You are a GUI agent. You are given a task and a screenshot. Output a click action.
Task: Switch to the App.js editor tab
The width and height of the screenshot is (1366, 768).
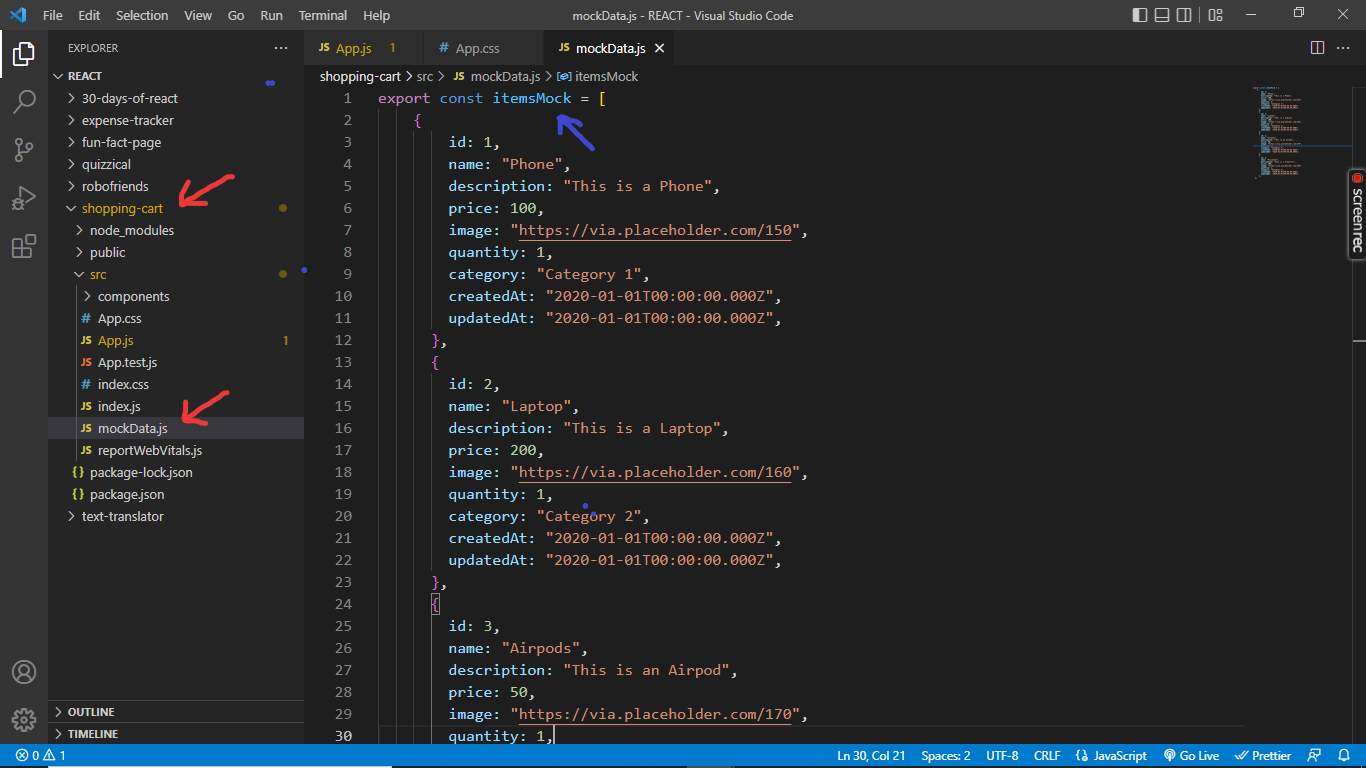(x=364, y=48)
